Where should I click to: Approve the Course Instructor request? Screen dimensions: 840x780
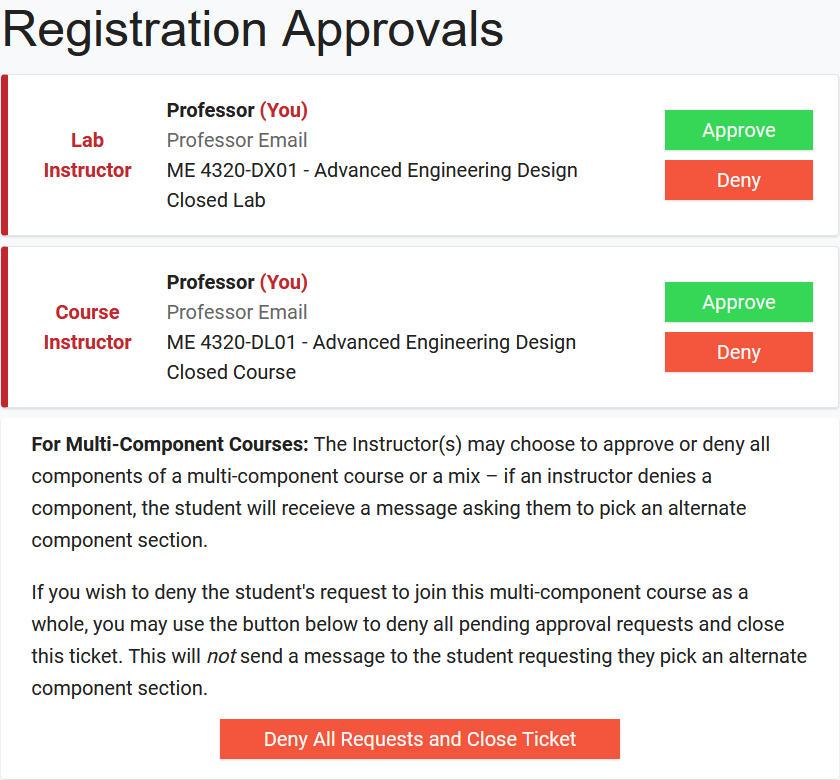click(738, 303)
